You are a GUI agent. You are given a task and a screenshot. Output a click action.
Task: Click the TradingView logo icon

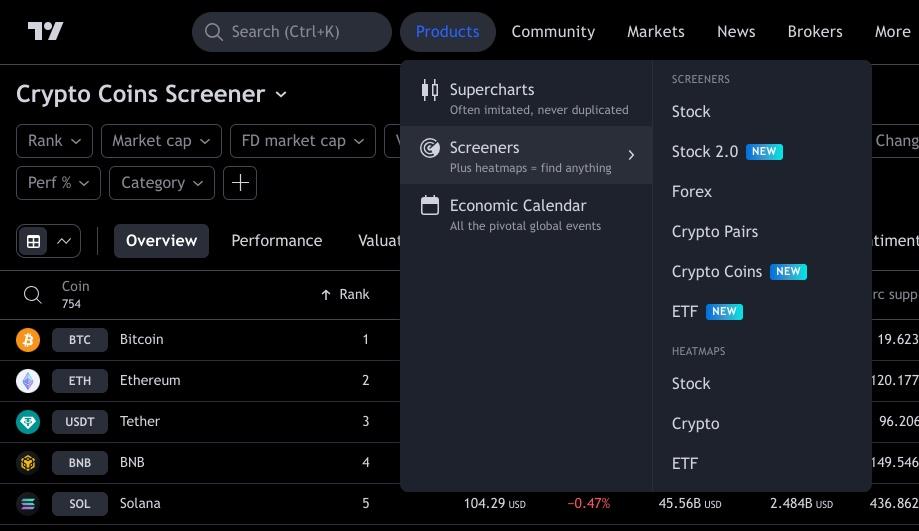pyautogui.click(x=45, y=31)
